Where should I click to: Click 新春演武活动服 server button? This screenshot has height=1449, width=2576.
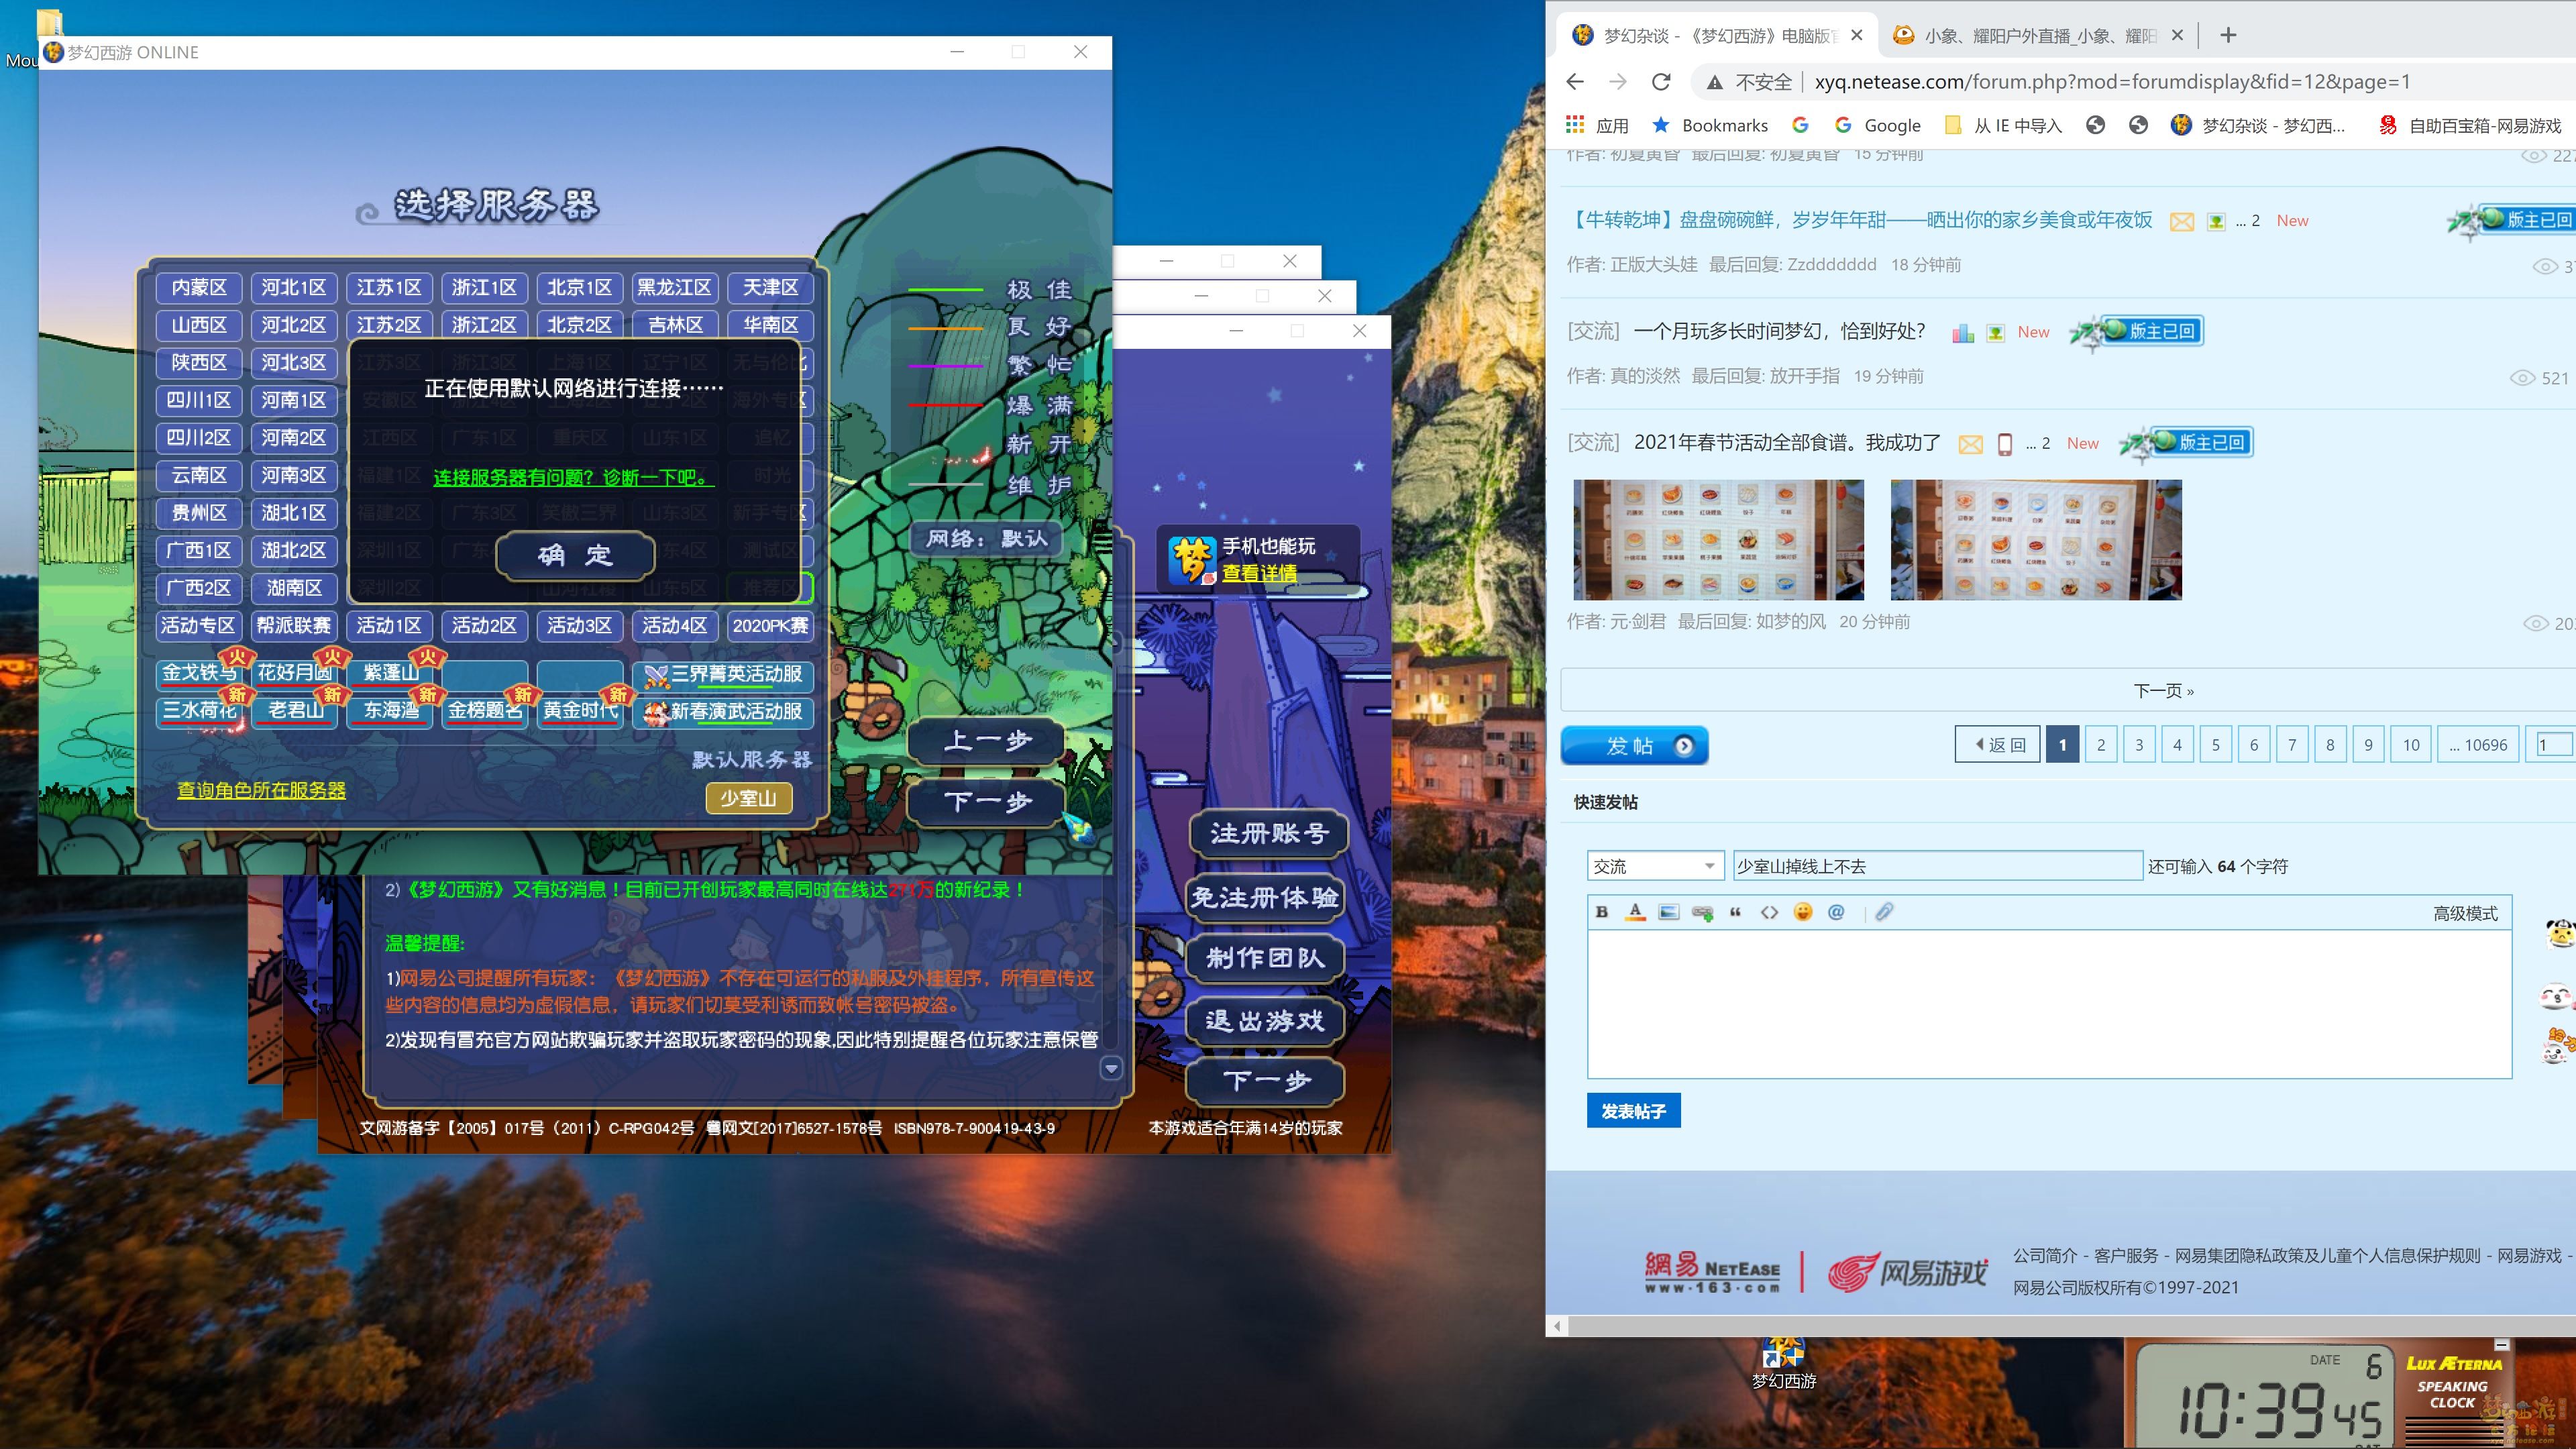tap(723, 712)
